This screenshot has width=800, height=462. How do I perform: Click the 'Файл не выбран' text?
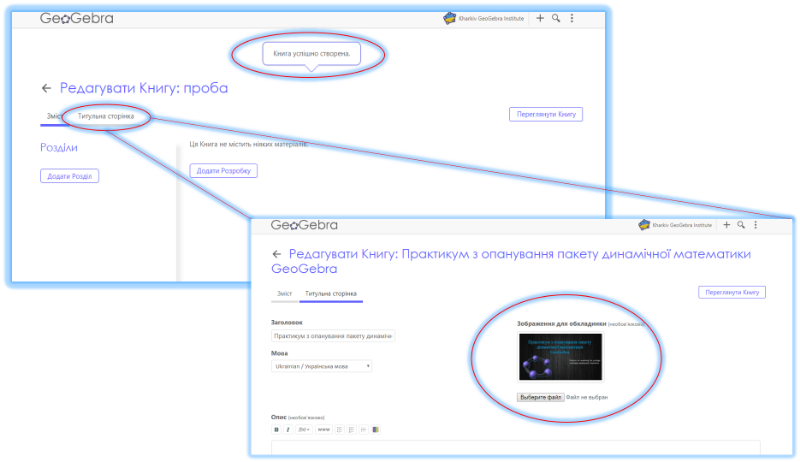(x=587, y=397)
